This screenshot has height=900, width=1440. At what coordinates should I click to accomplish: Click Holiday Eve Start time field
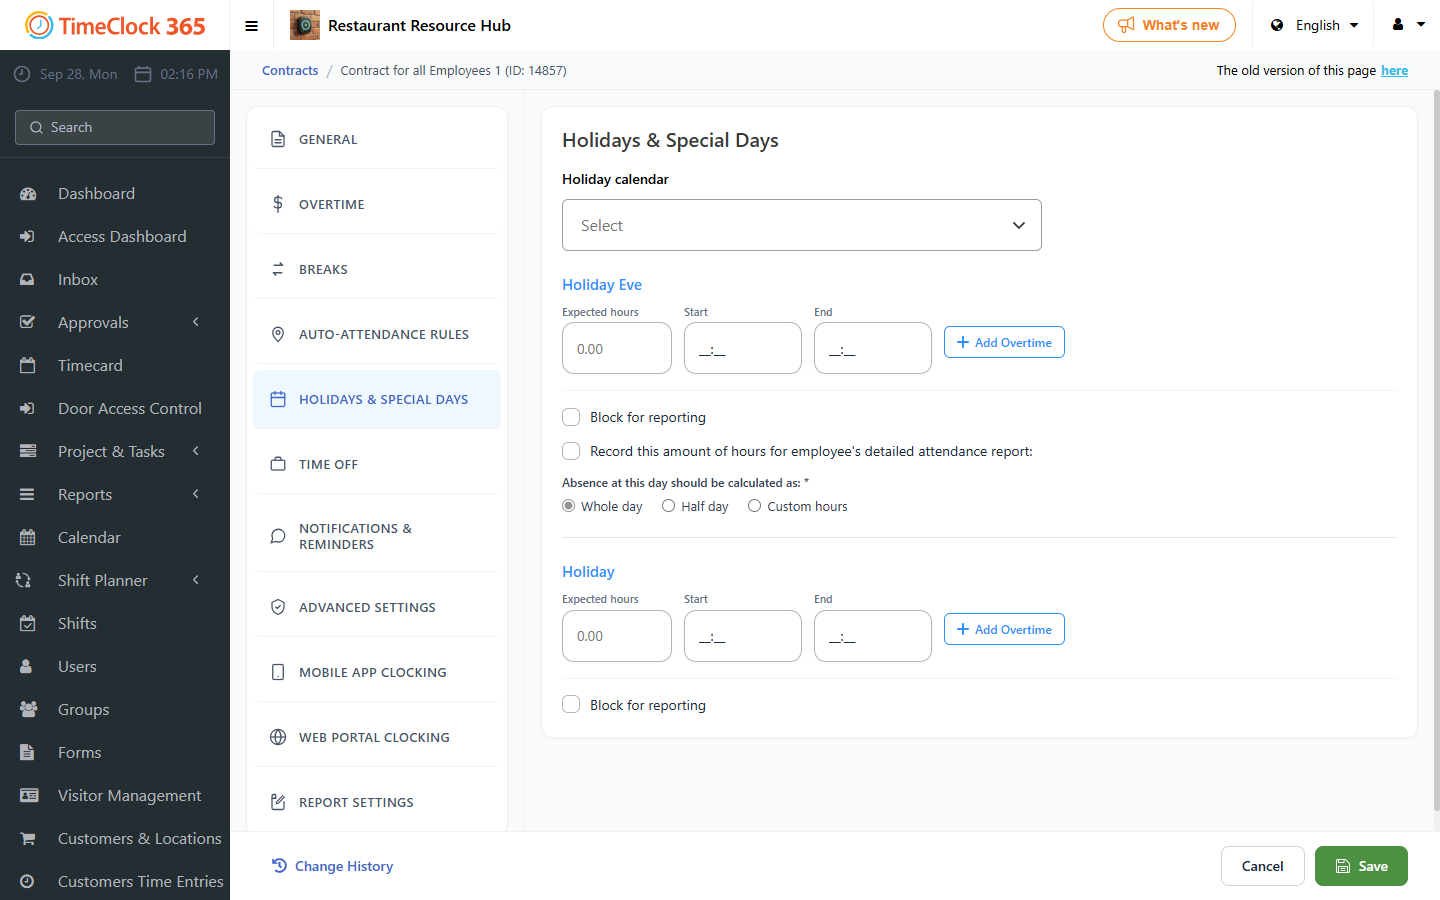(x=743, y=348)
